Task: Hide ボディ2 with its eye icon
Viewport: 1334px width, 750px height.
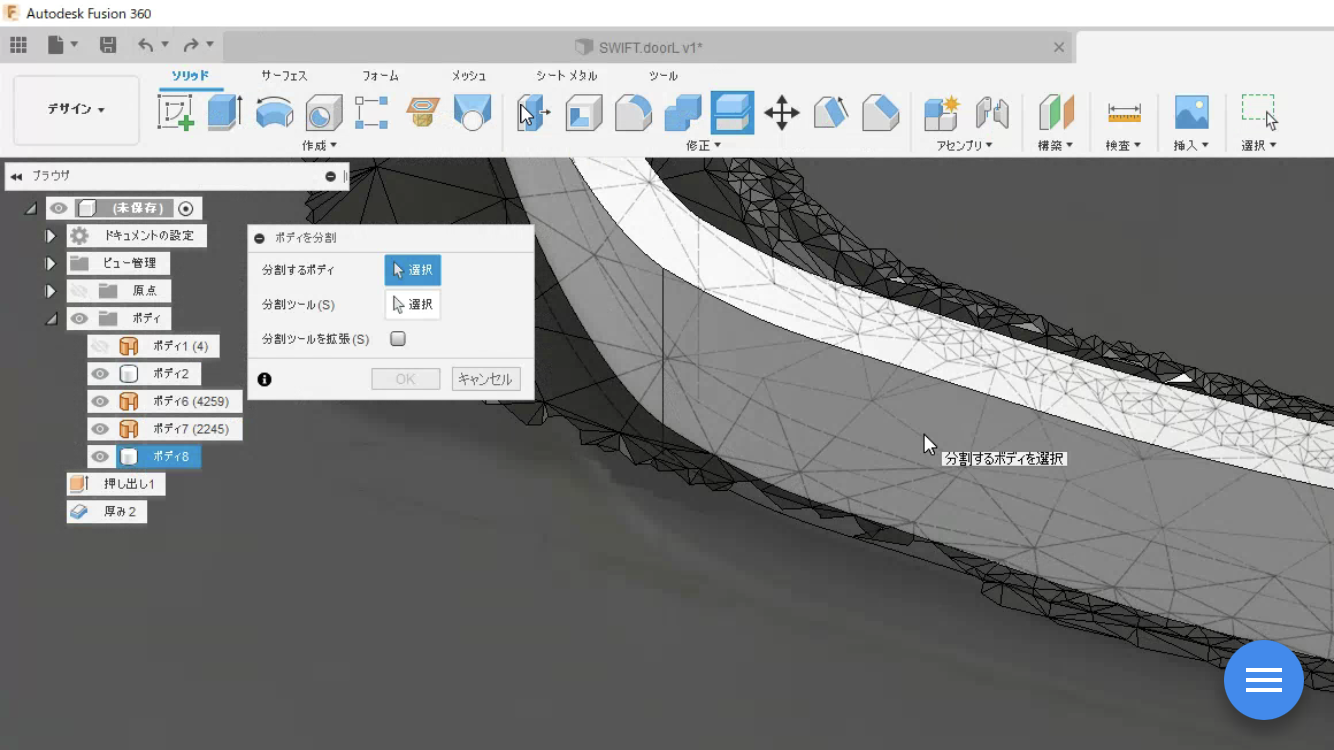Action: pos(100,374)
